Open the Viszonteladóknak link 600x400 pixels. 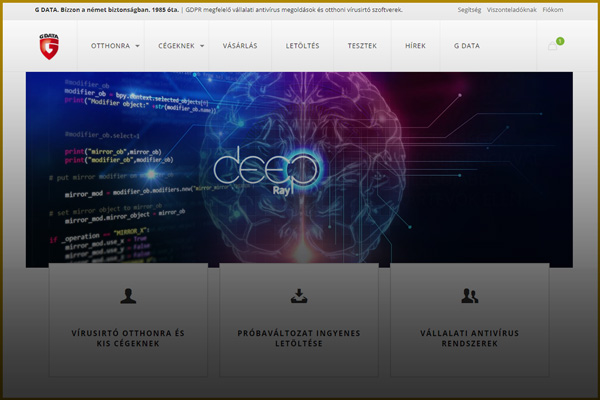tap(512, 10)
